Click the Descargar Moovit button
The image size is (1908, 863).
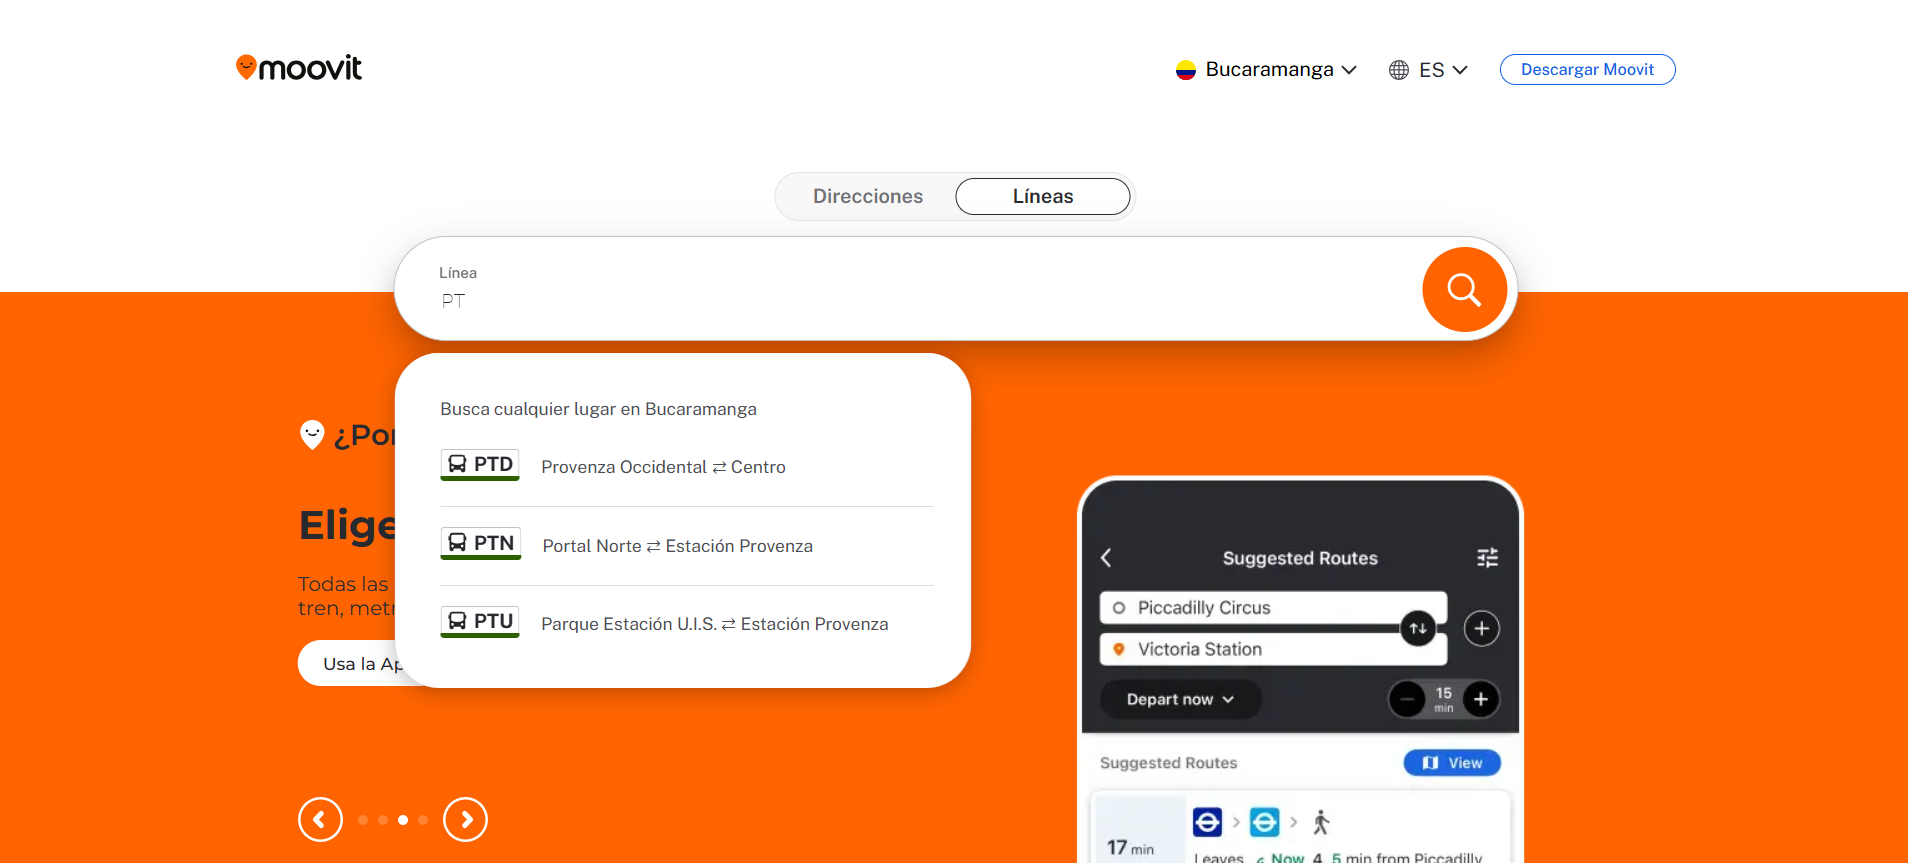click(x=1587, y=70)
